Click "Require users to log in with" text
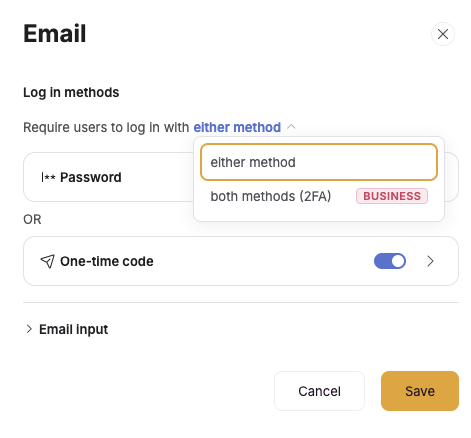Screen dimensions: 471x438 tap(106, 127)
